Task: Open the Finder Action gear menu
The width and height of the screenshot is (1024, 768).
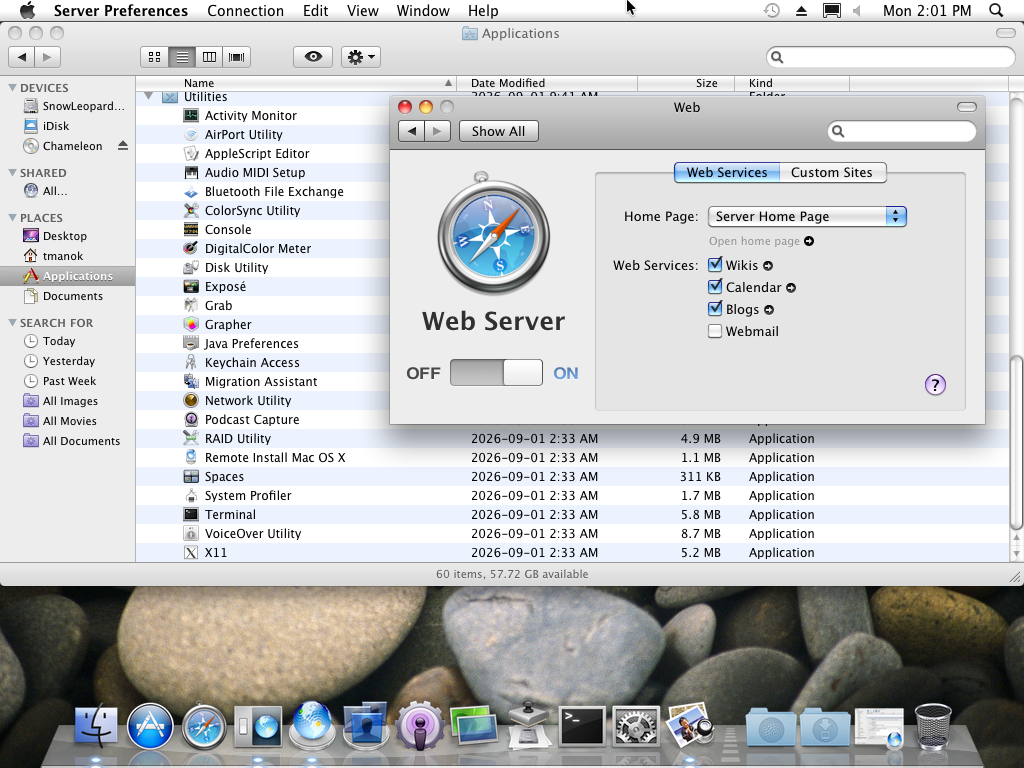Action: pos(361,57)
